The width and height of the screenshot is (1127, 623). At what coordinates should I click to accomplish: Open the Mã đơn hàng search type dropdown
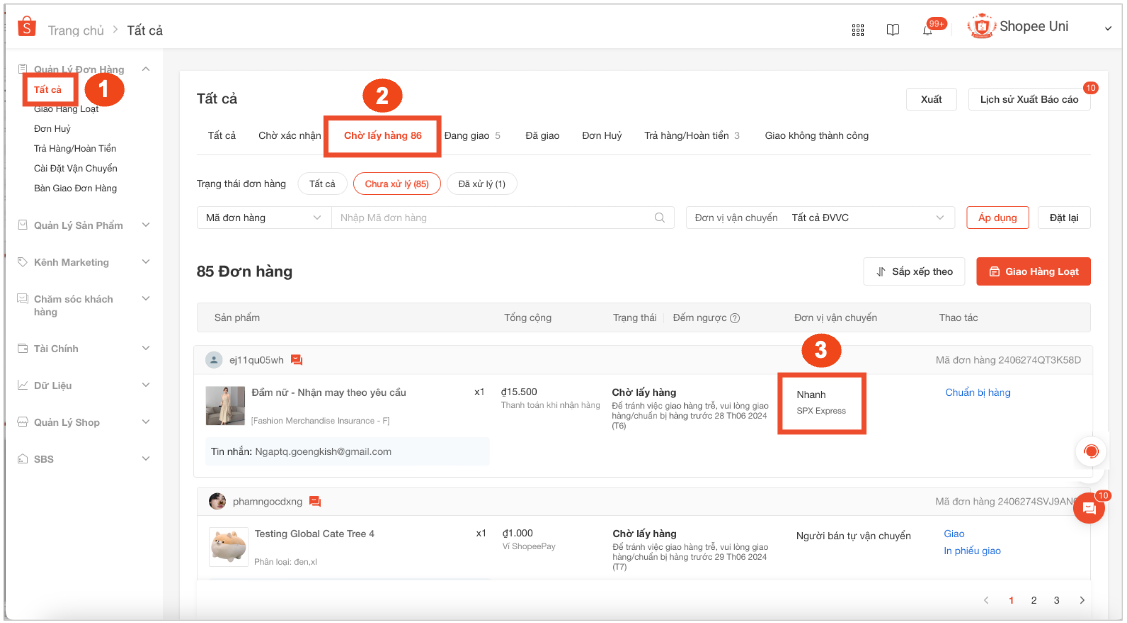262,217
